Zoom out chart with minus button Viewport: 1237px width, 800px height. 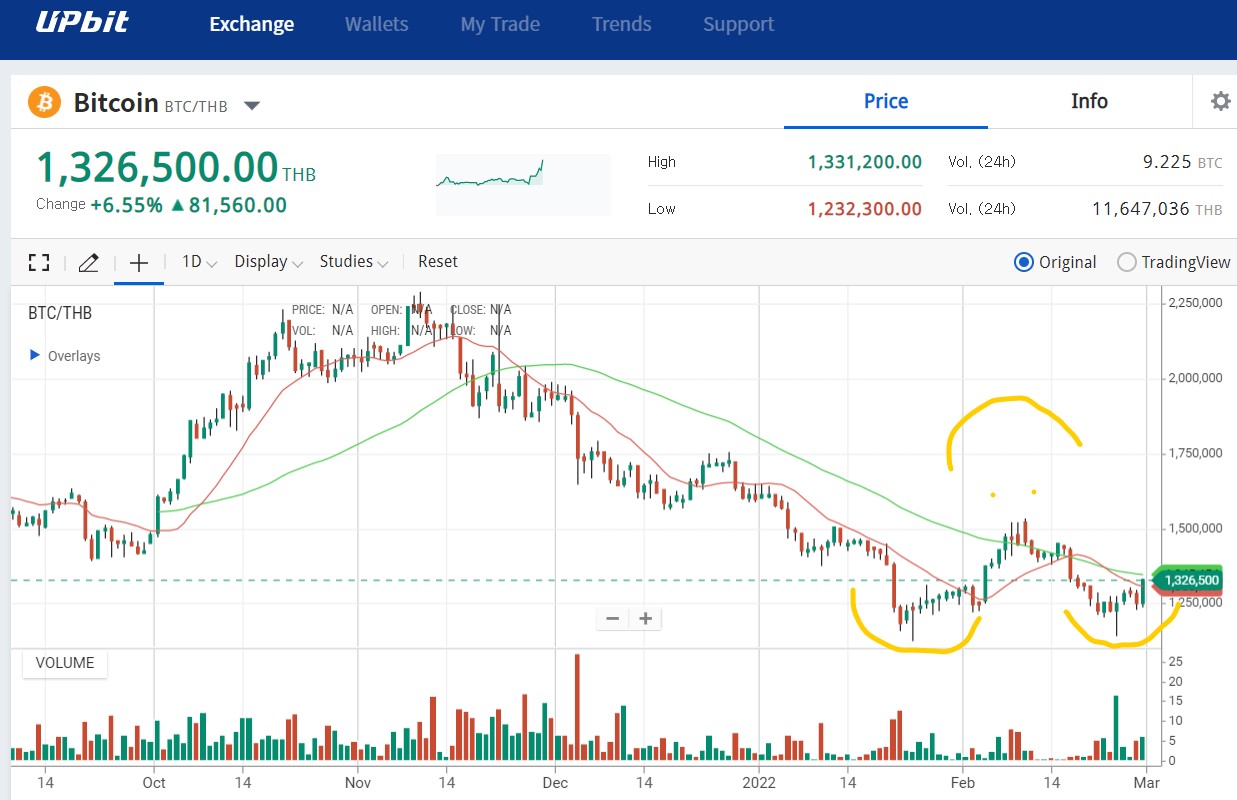click(612, 618)
